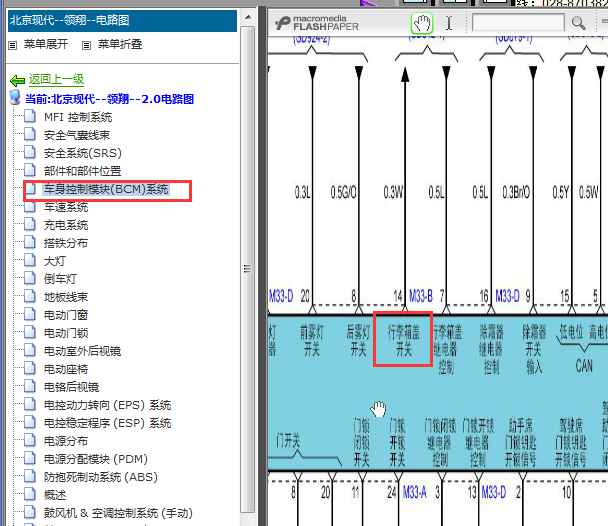This screenshot has height=526, width=608.
Task: Open 电控动力转向 (EPS) 系统 item
Action: 107,405
